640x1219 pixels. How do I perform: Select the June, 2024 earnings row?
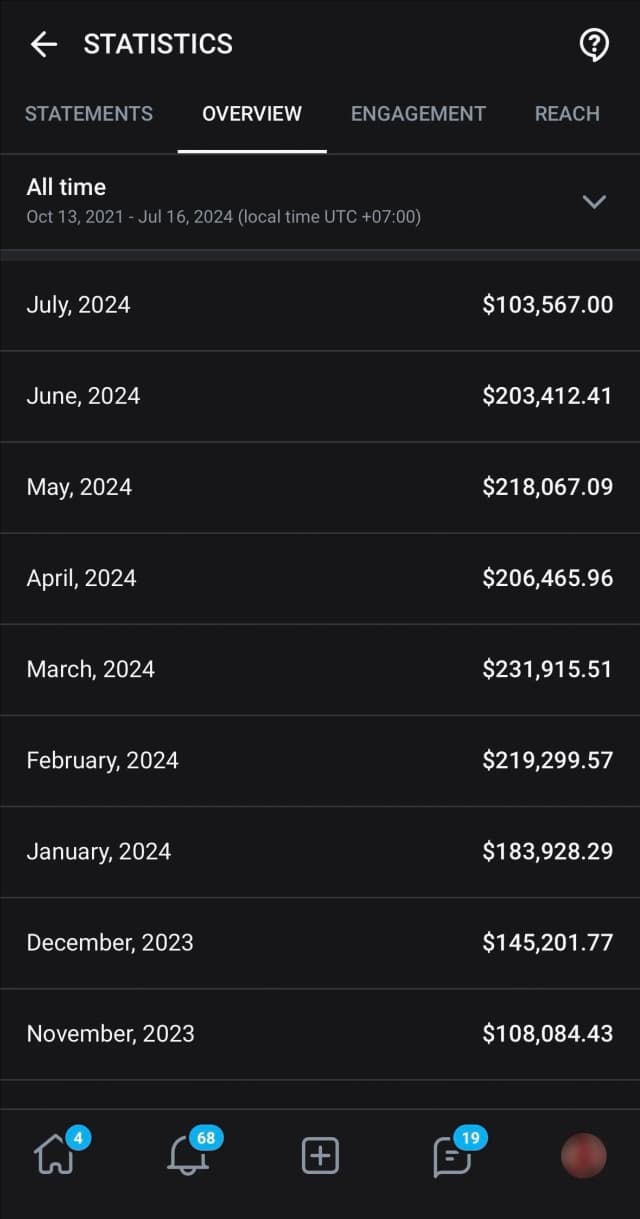(x=320, y=396)
